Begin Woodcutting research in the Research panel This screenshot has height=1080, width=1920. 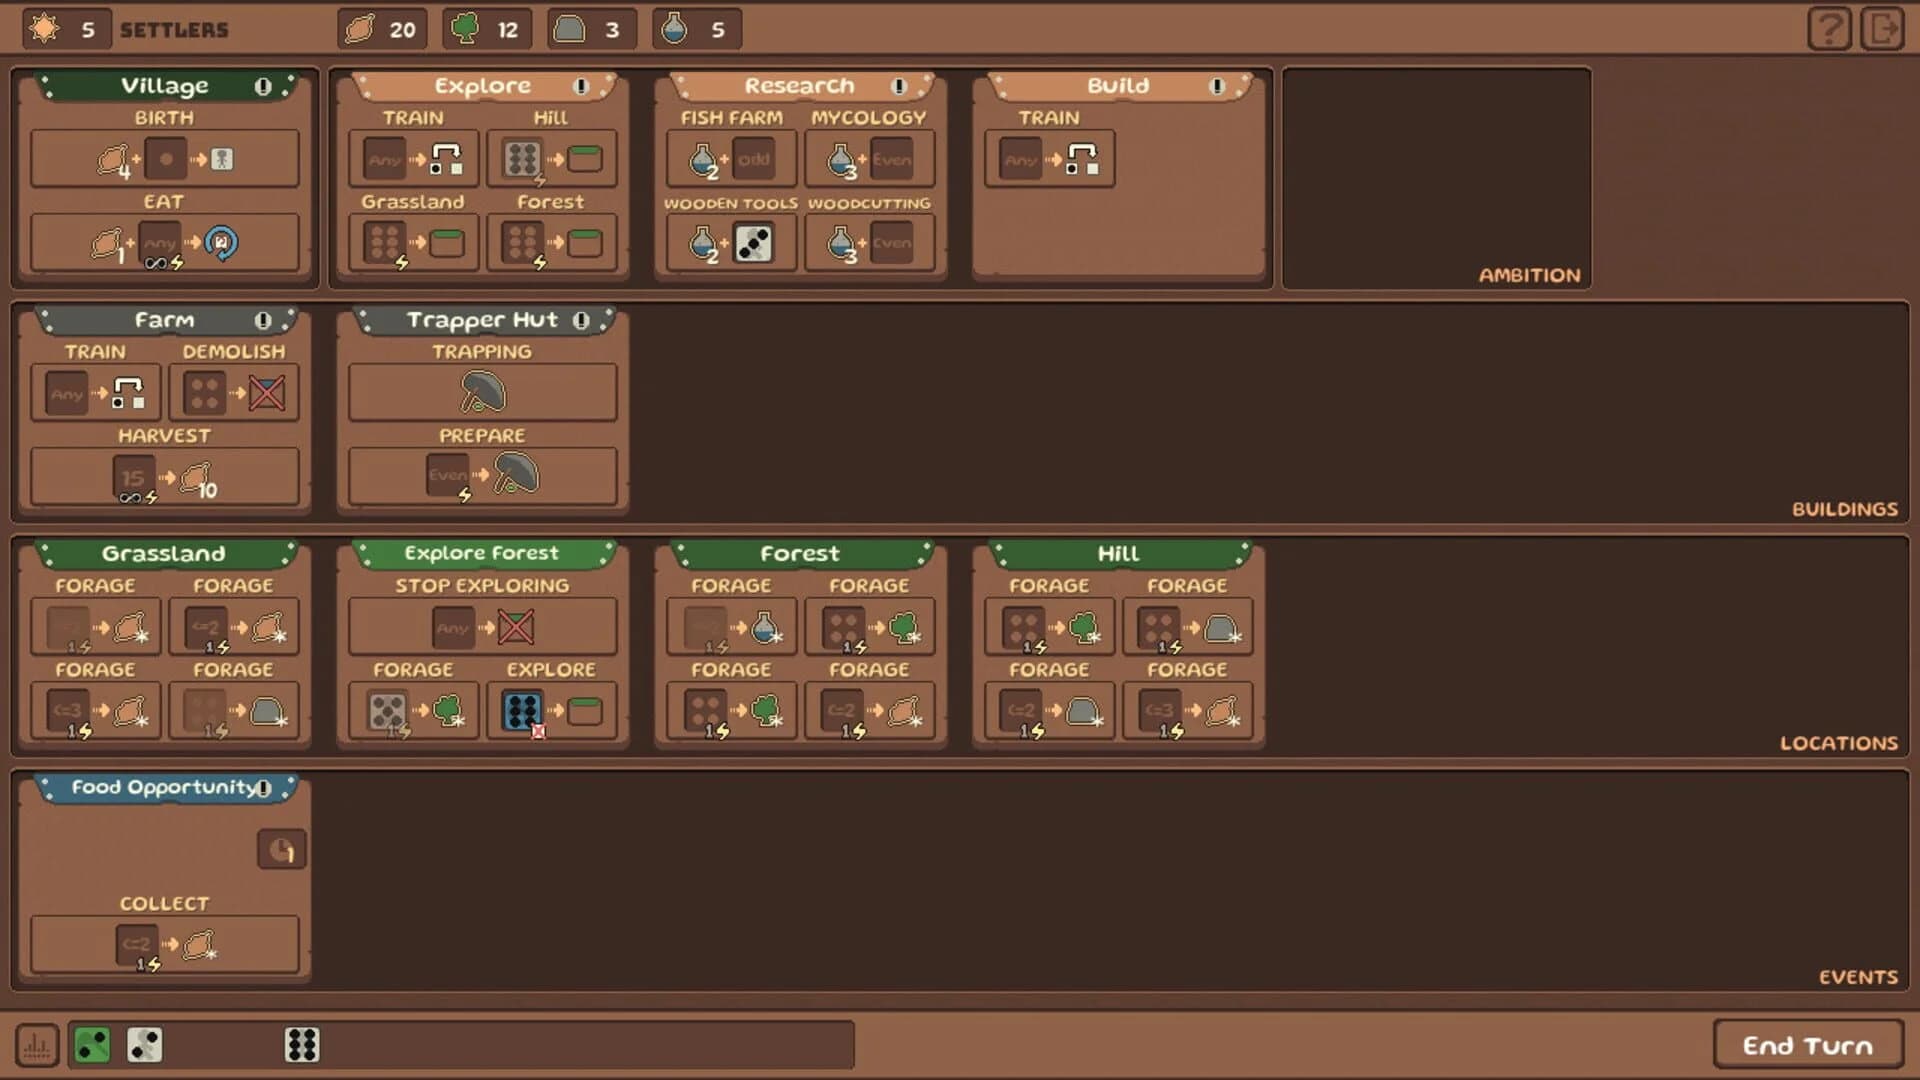pos(869,242)
